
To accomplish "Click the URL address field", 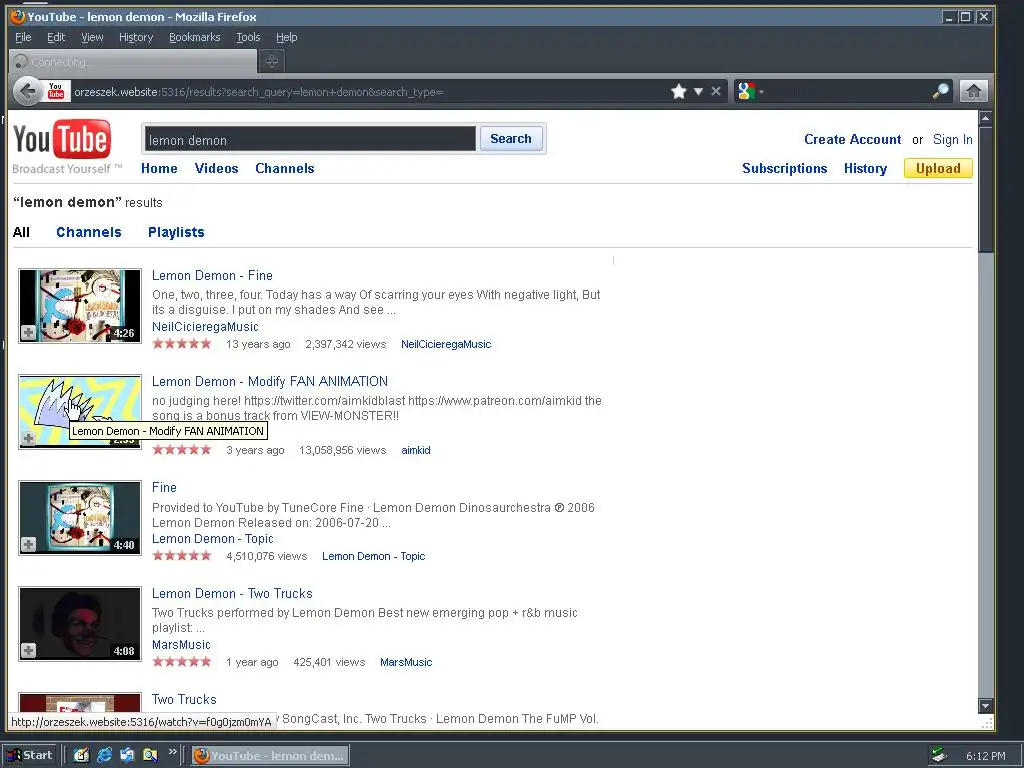I will coord(369,91).
